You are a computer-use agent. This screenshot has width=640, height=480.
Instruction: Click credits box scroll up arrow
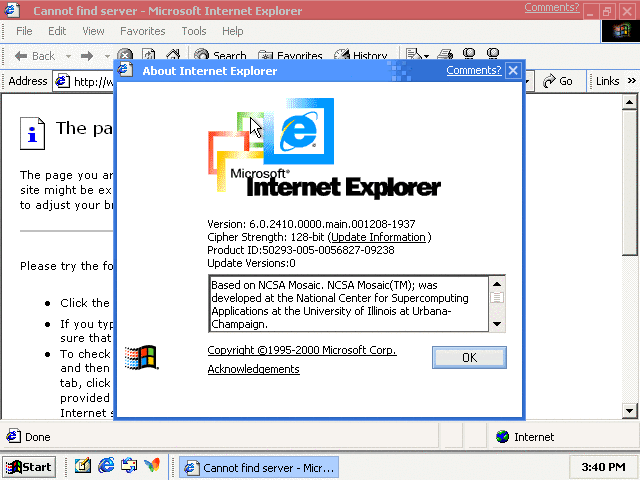coord(497,284)
